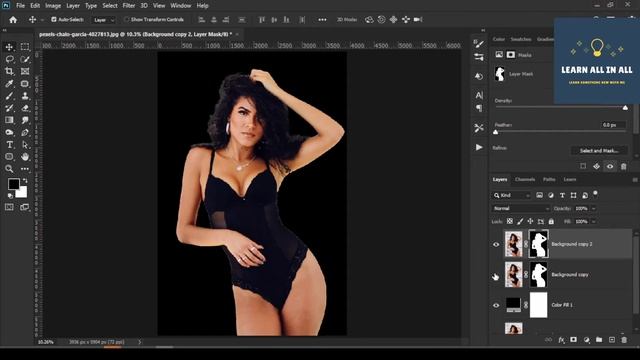The height and width of the screenshot is (360, 640).
Task: Select the Eyedropper tool
Action: (9, 84)
